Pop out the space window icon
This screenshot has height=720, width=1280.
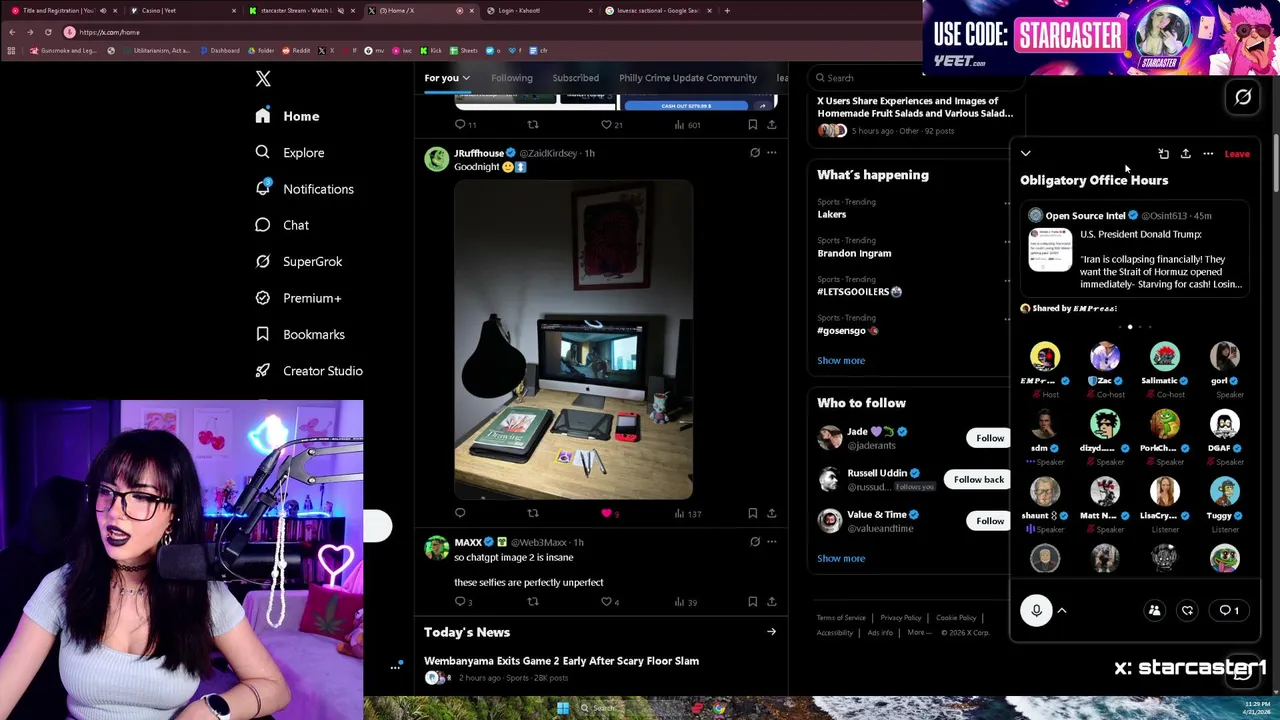1163,154
